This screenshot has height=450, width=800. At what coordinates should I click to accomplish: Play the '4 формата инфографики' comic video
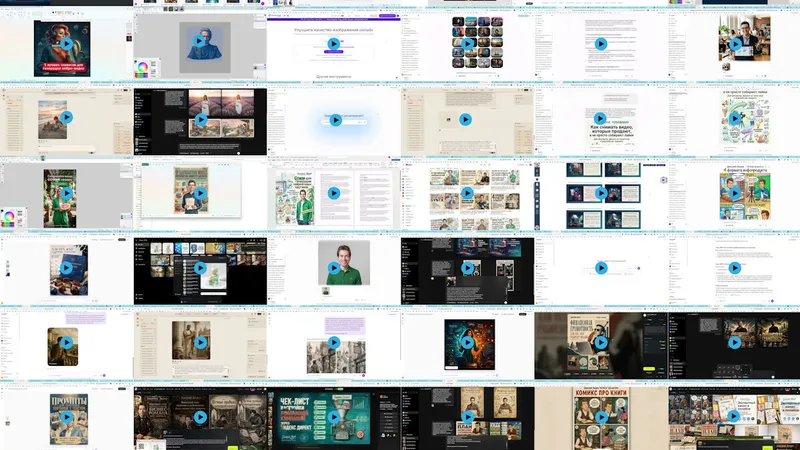coord(735,193)
